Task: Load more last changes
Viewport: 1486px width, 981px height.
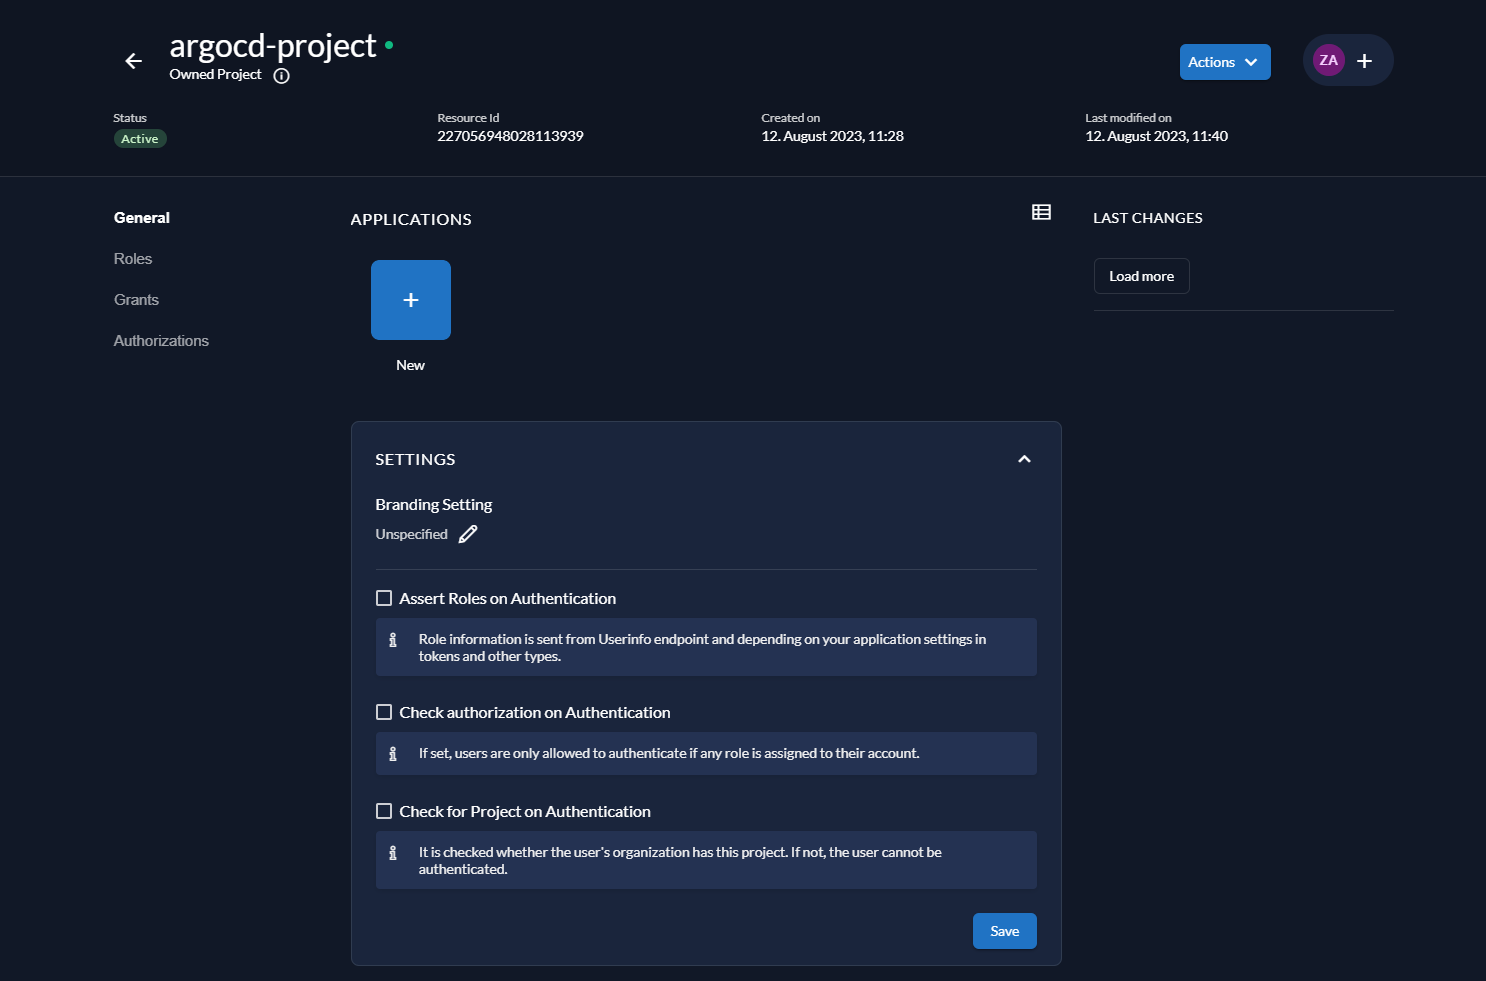Action: (1141, 276)
